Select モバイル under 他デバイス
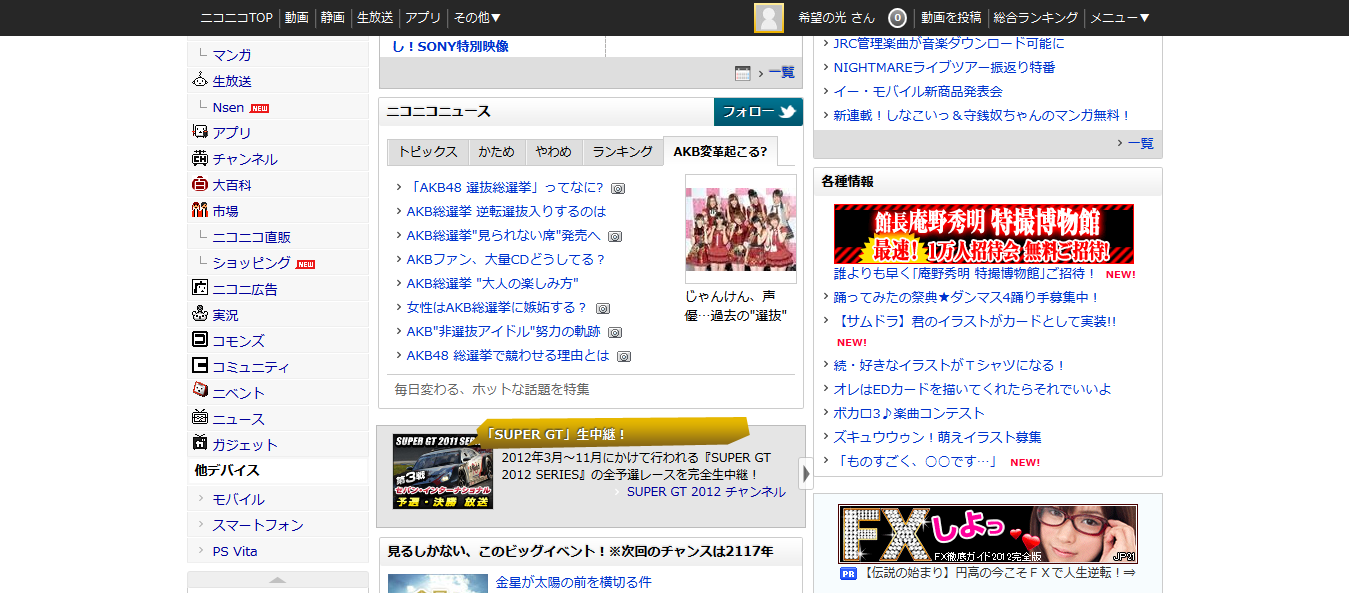The height and width of the screenshot is (593, 1349). tap(238, 499)
